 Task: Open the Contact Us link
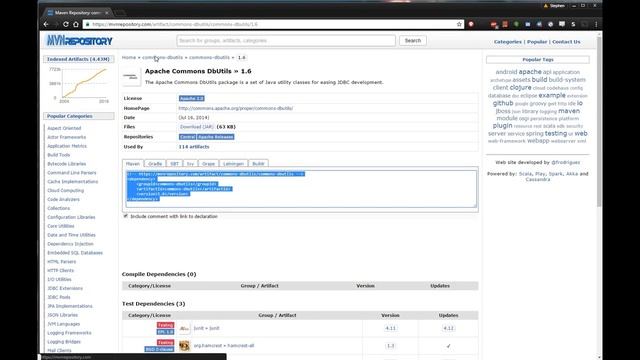(566, 42)
